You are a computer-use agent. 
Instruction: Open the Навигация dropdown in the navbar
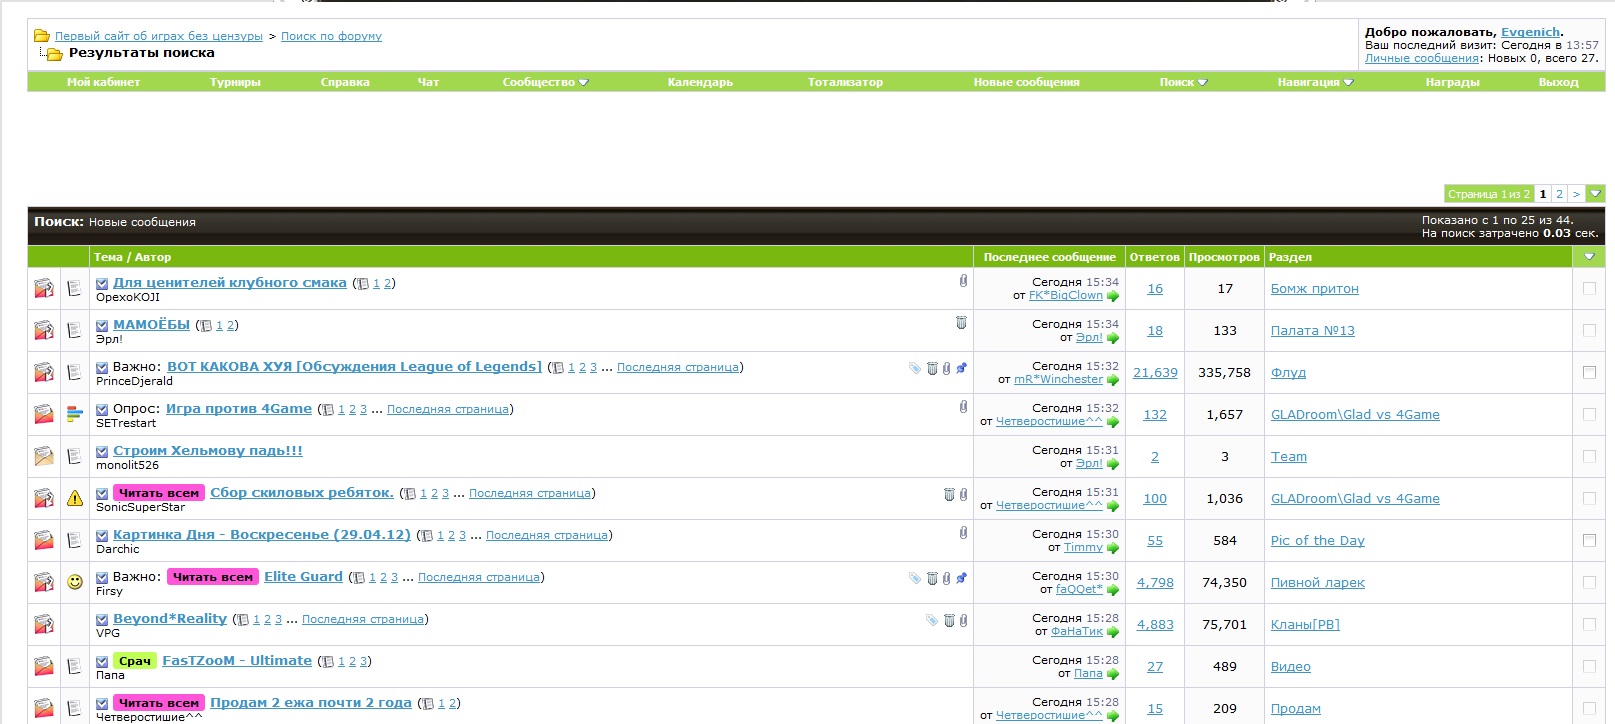1314,82
